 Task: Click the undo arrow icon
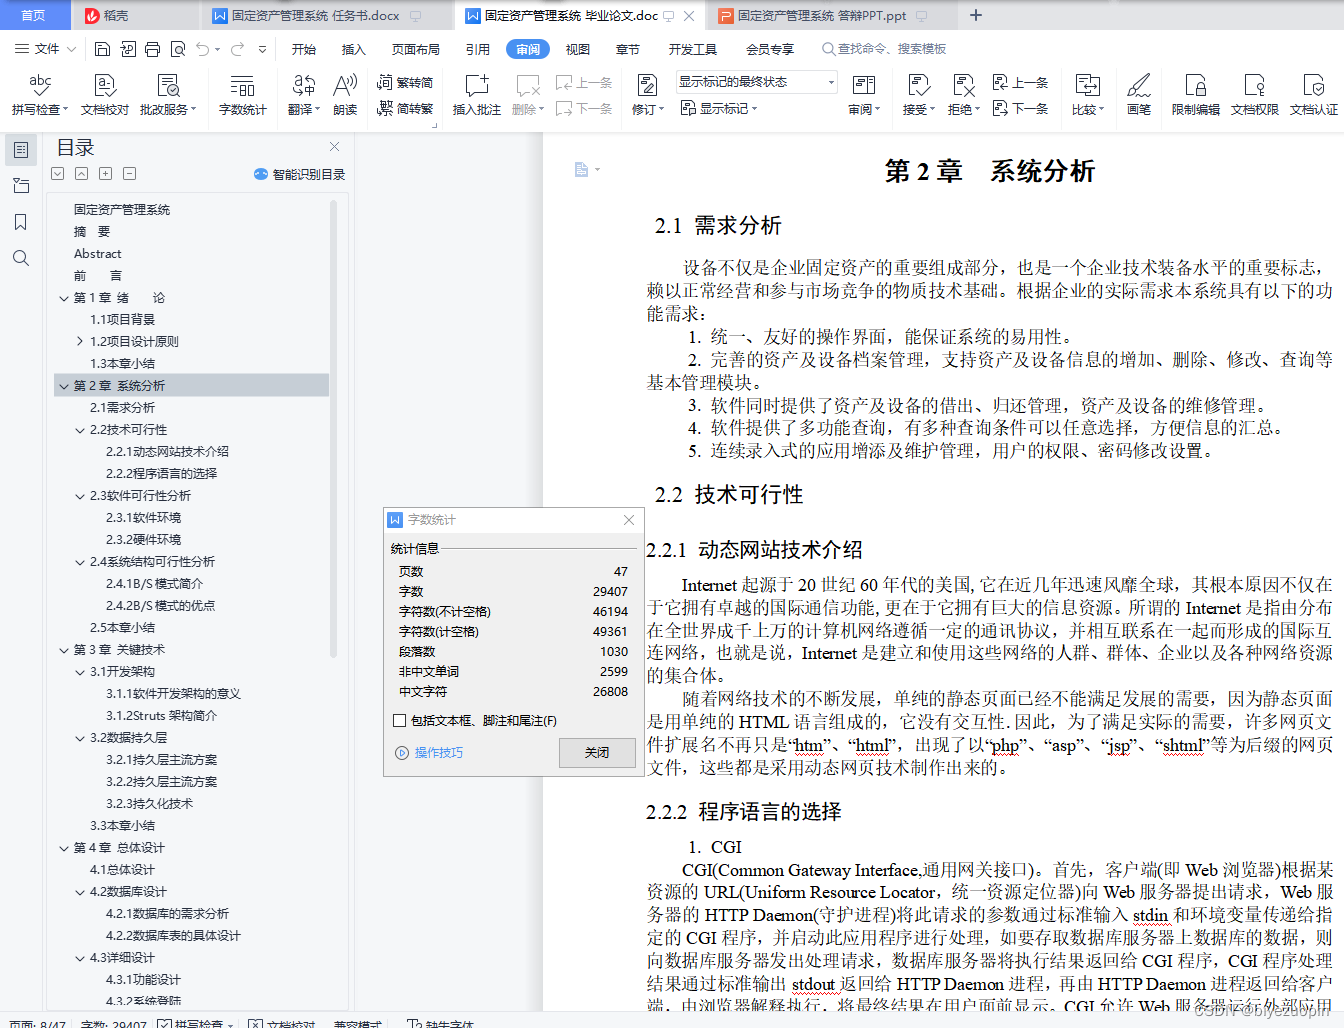(x=203, y=49)
